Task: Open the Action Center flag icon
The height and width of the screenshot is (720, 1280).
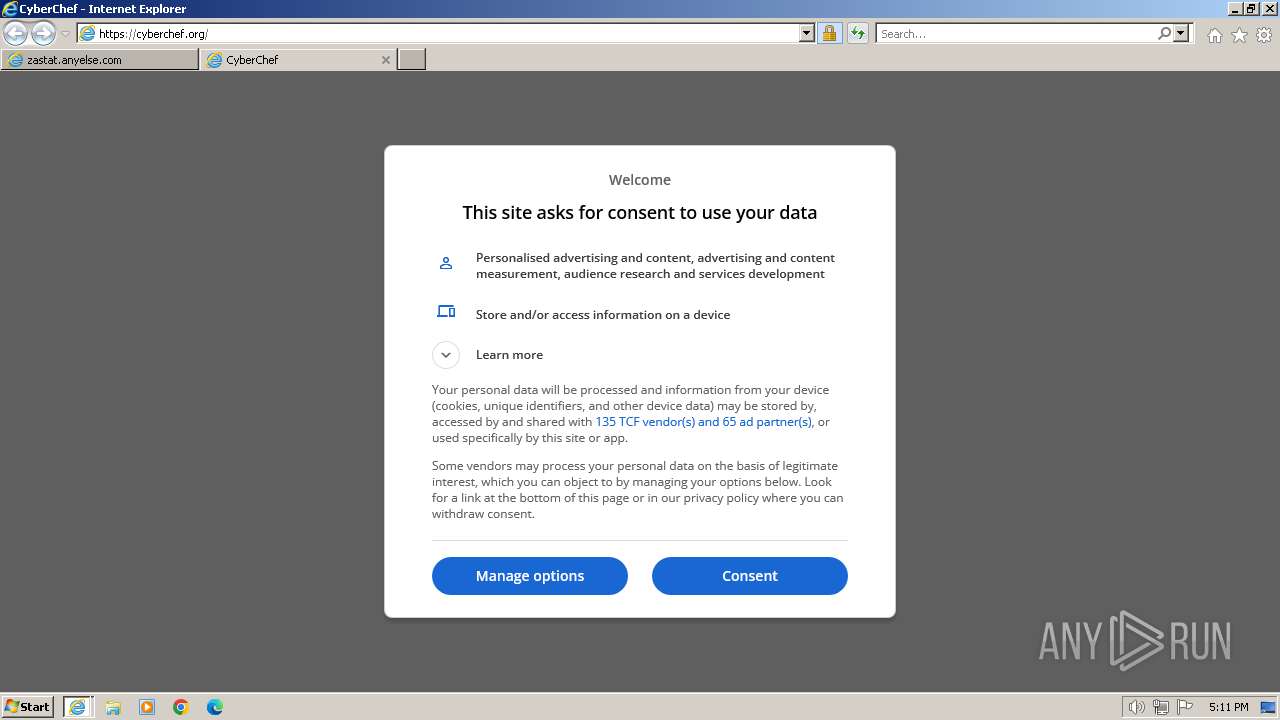Action: pyautogui.click(x=1185, y=707)
